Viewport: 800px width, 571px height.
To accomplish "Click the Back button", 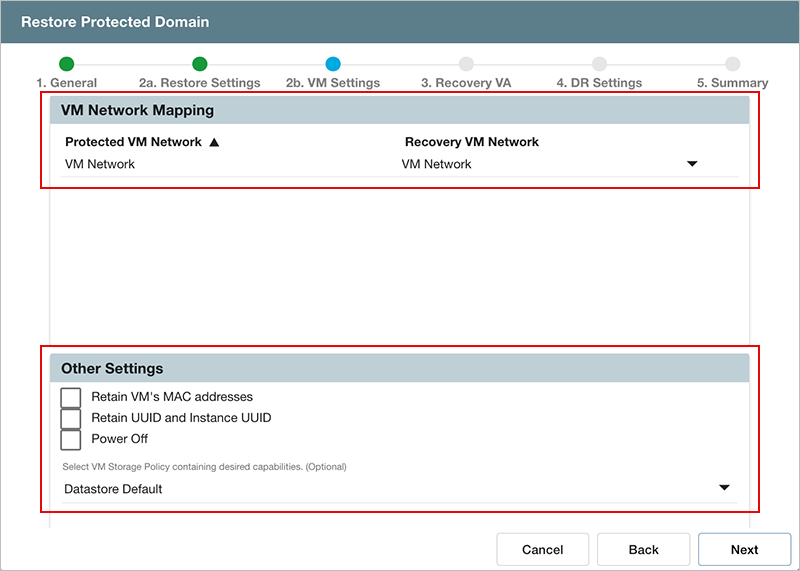I will coord(643,549).
